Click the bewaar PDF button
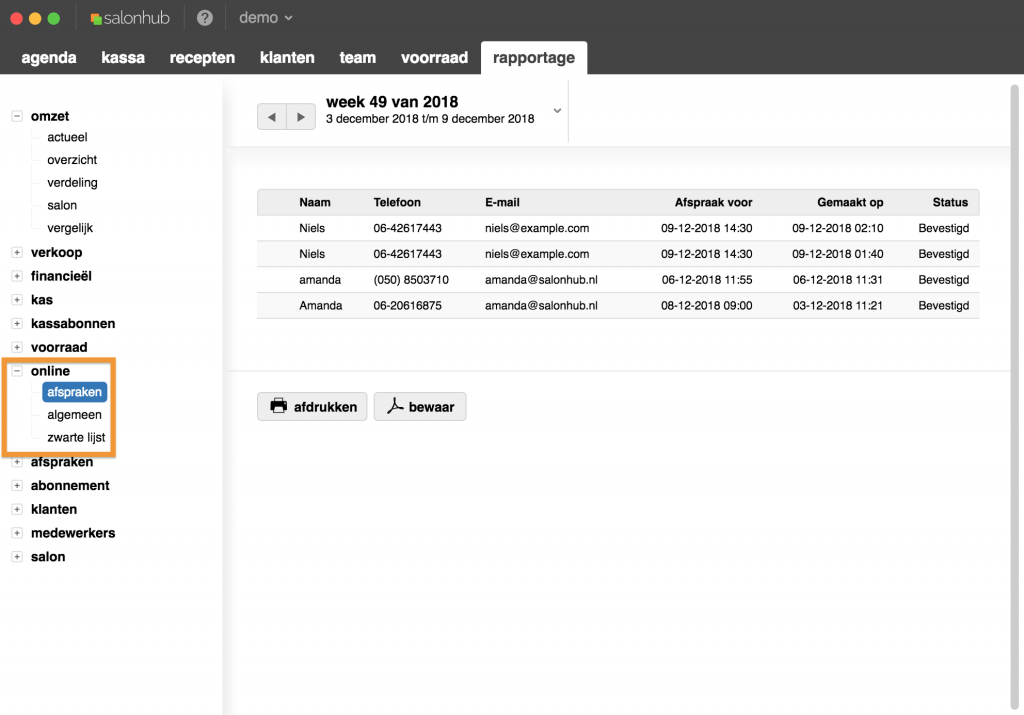 [420, 407]
